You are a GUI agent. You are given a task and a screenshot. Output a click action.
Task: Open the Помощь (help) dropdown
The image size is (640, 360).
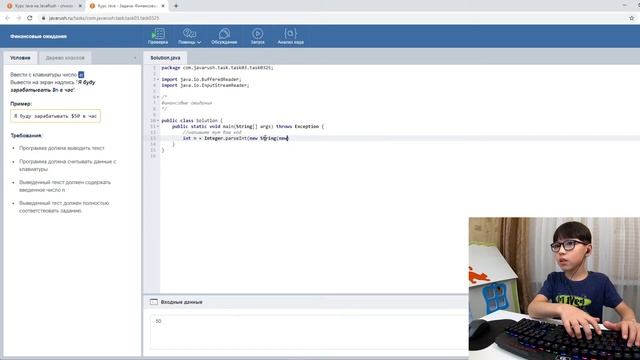[189, 36]
